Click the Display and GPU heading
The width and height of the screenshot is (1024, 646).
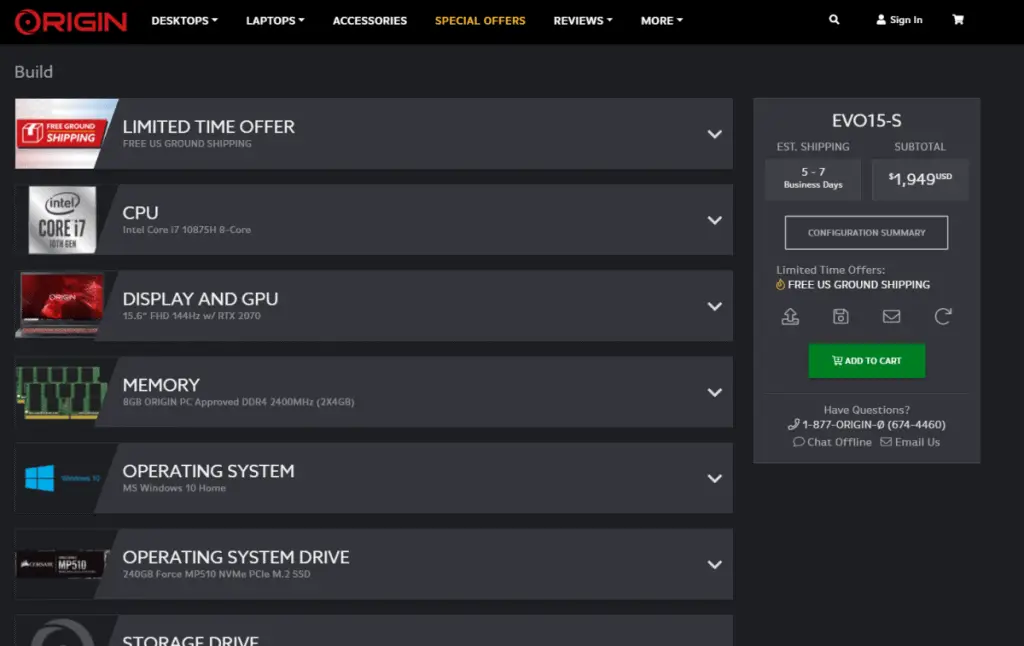[x=200, y=299]
